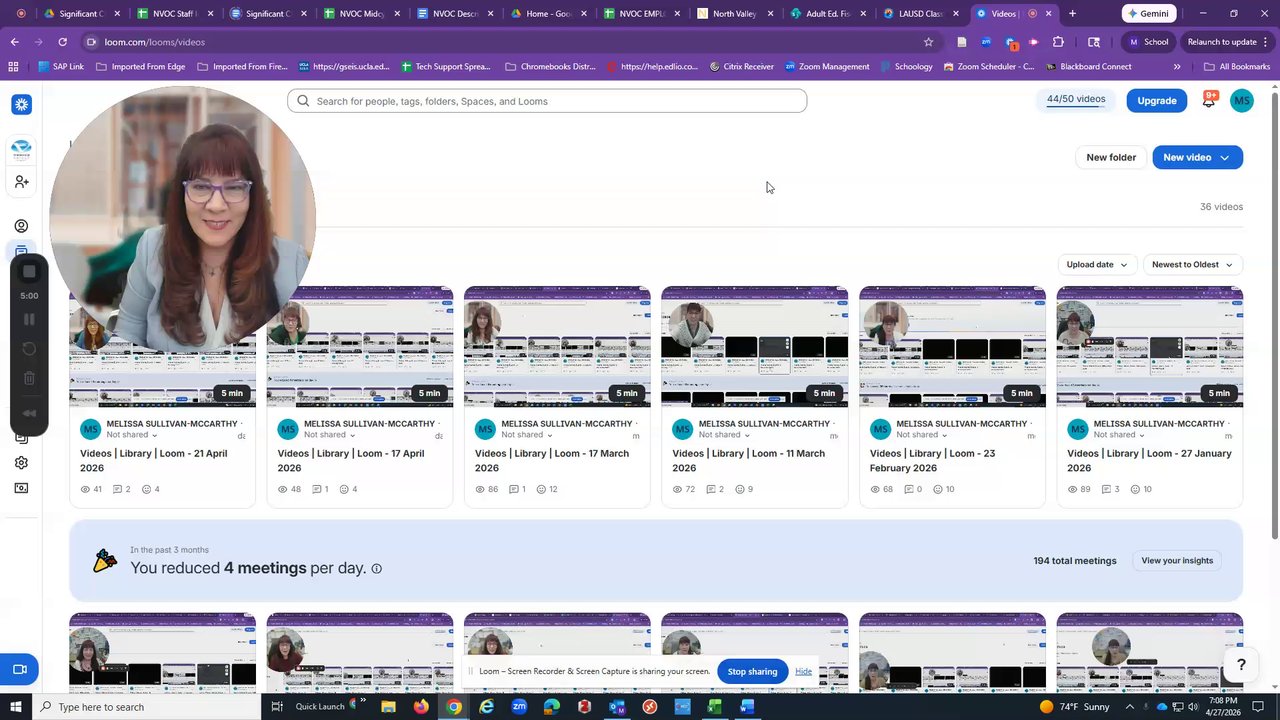Click the 44/50 videos counter
Screen dimensions: 1280x720
[1076, 100]
